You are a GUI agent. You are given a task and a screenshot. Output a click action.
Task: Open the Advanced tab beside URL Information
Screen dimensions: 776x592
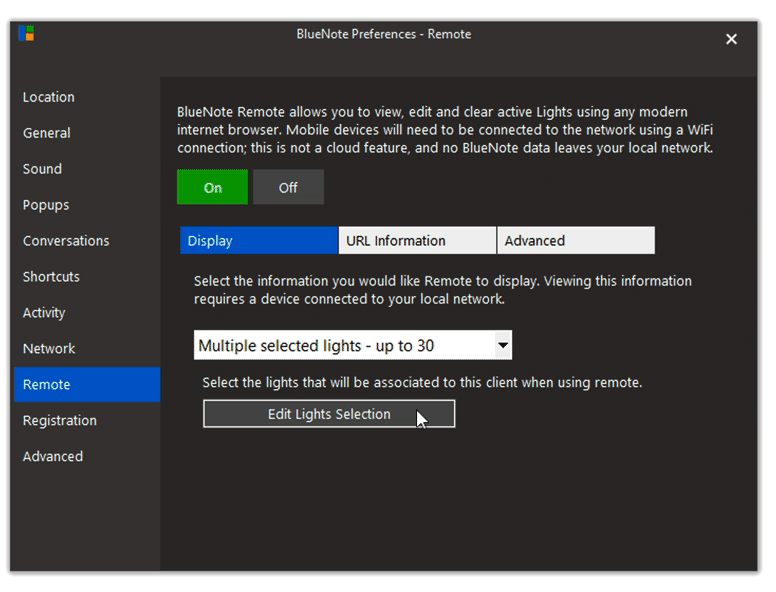576,241
